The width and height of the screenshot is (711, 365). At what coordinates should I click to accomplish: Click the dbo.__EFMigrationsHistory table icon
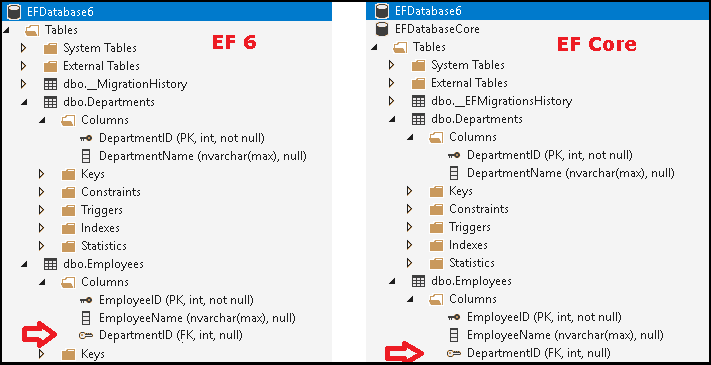pos(418,101)
